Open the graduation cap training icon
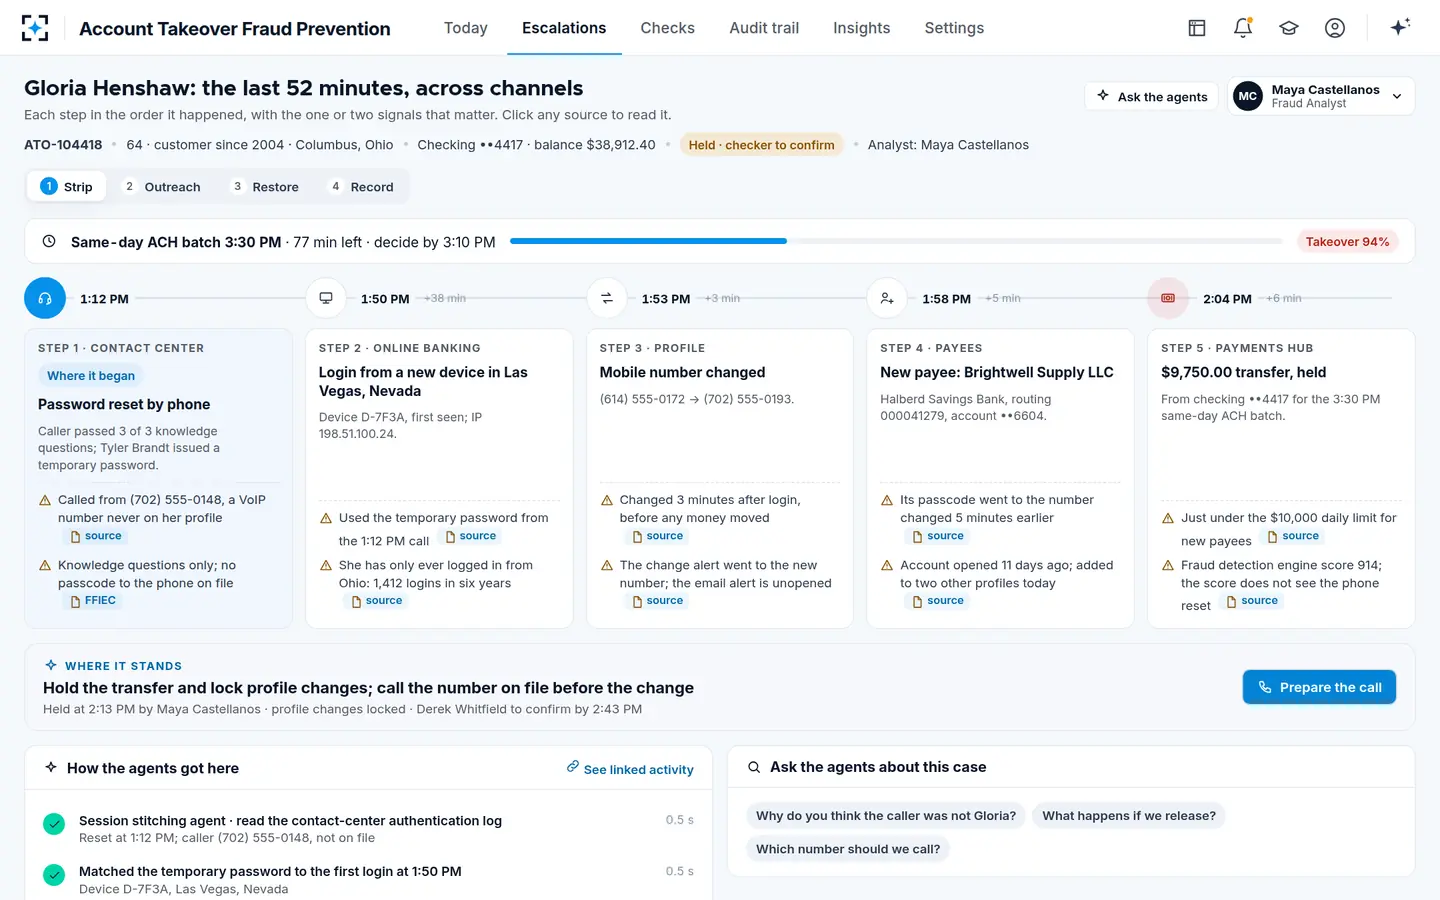This screenshot has width=1440, height=900. [1289, 28]
